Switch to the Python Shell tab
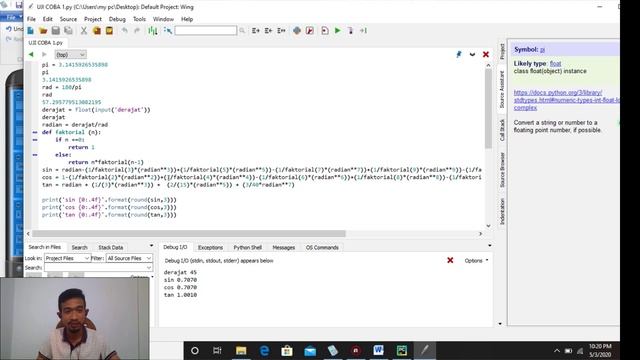Image resolution: width=640 pixels, height=360 pixels. [x=247, y=247]
